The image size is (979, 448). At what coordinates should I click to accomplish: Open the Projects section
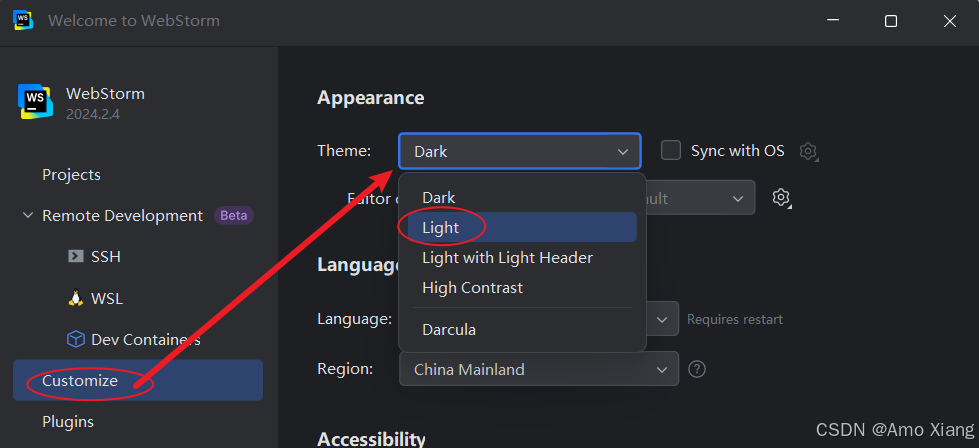pos(71,175)
